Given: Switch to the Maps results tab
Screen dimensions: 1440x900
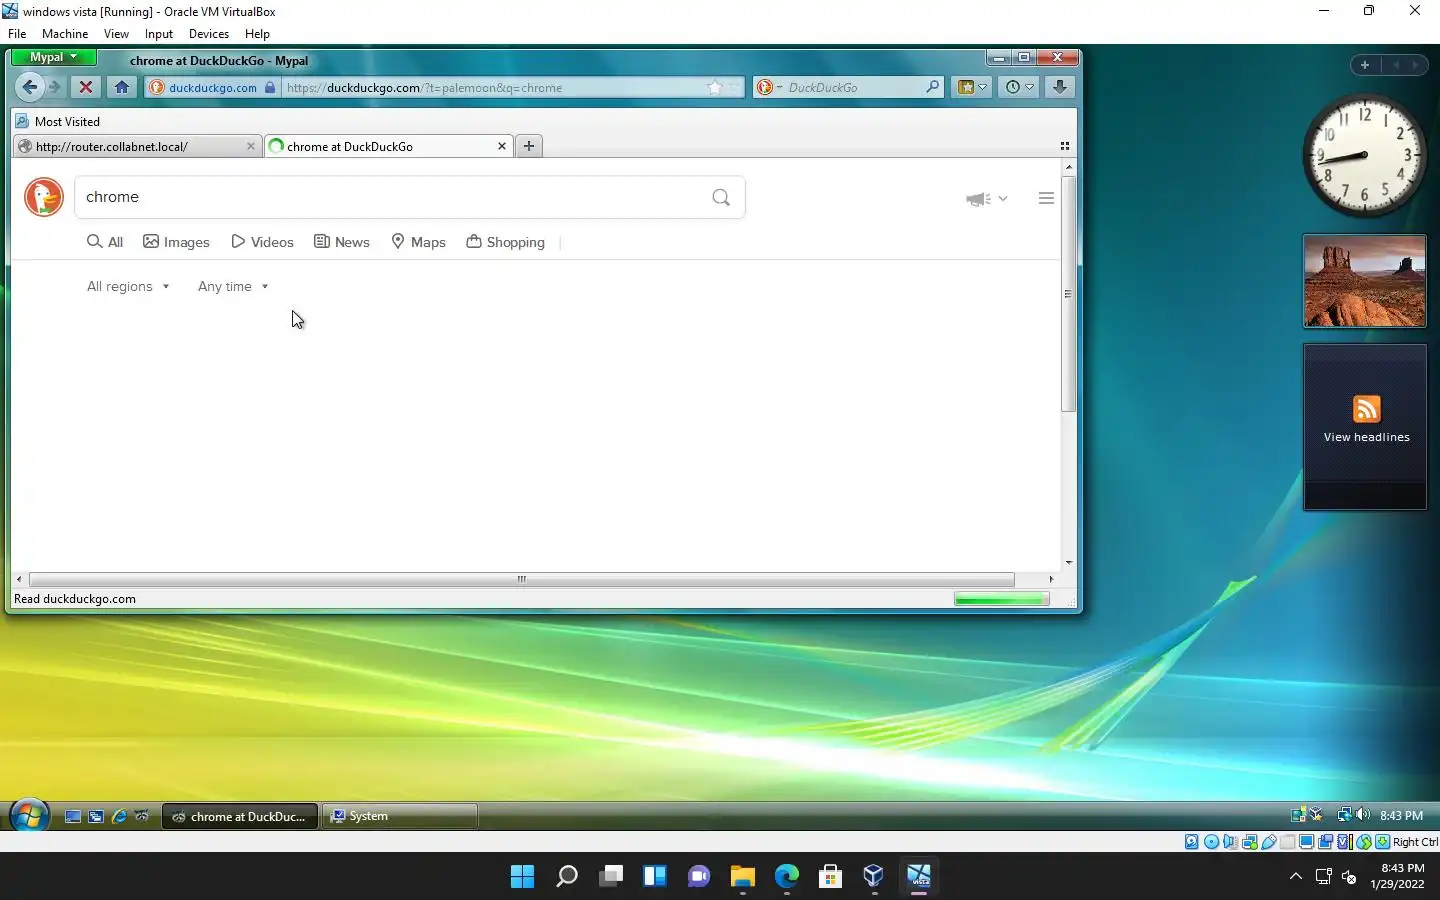Looking at the screenshot, I should click(418, 242).
